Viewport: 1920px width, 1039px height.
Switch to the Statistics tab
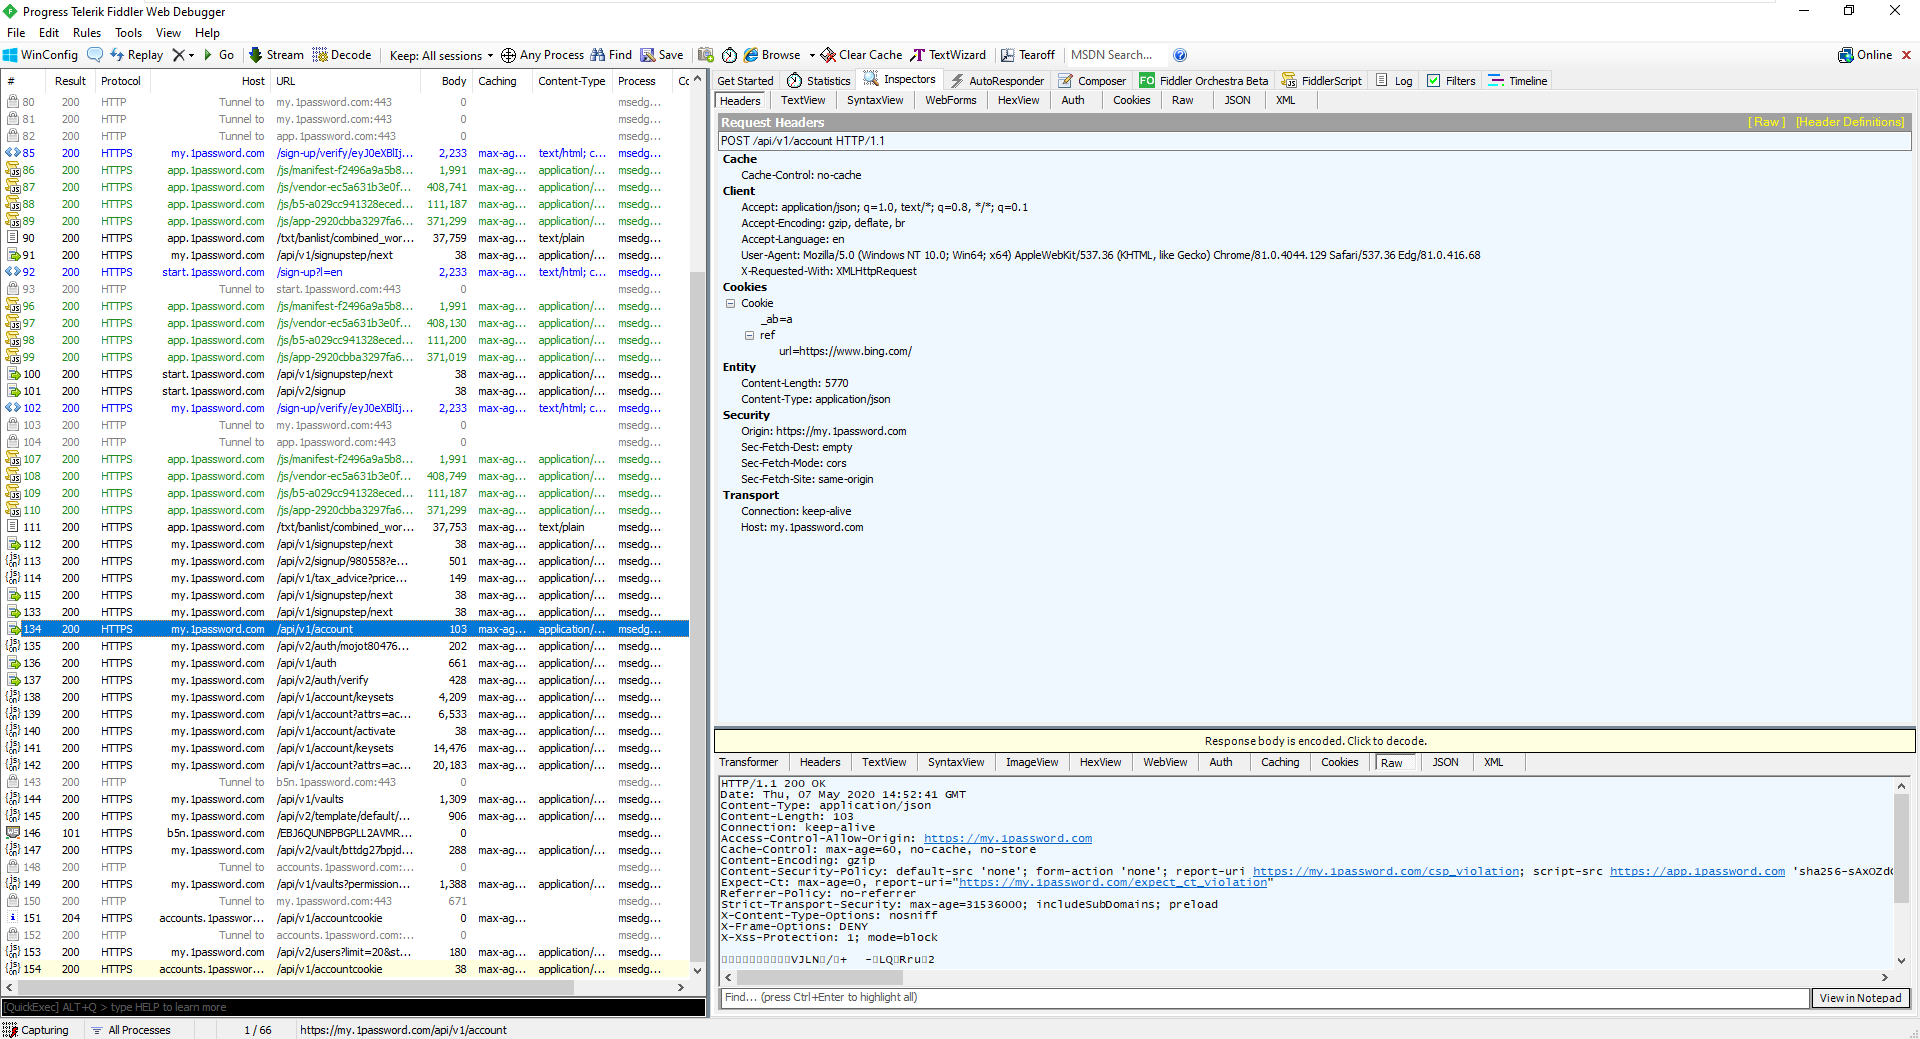point(818,81)
